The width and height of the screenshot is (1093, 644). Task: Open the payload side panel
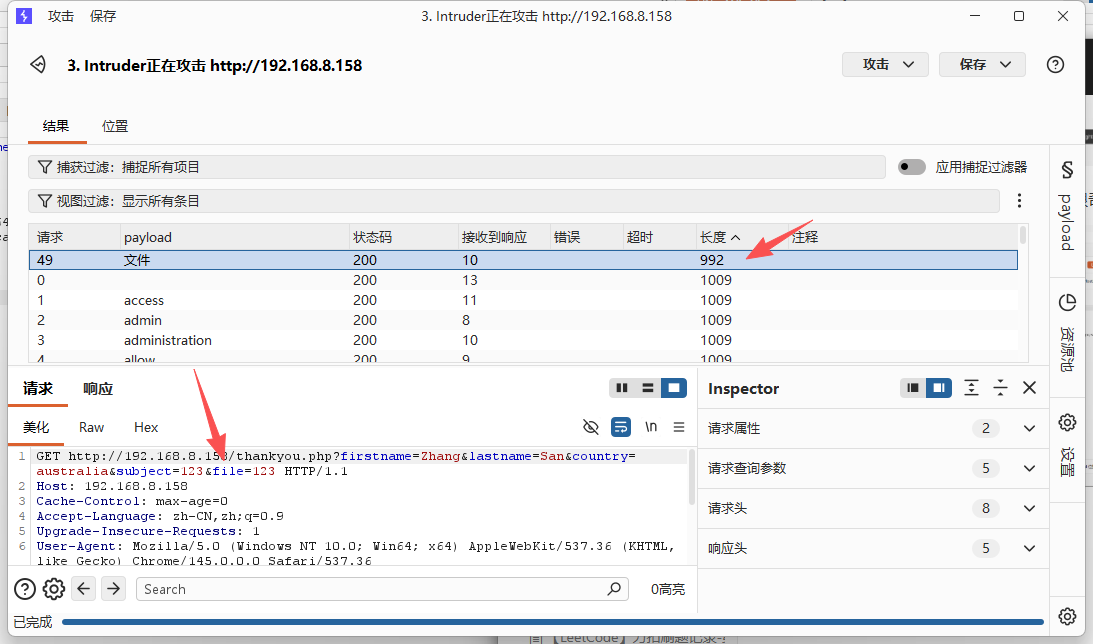1067,205
